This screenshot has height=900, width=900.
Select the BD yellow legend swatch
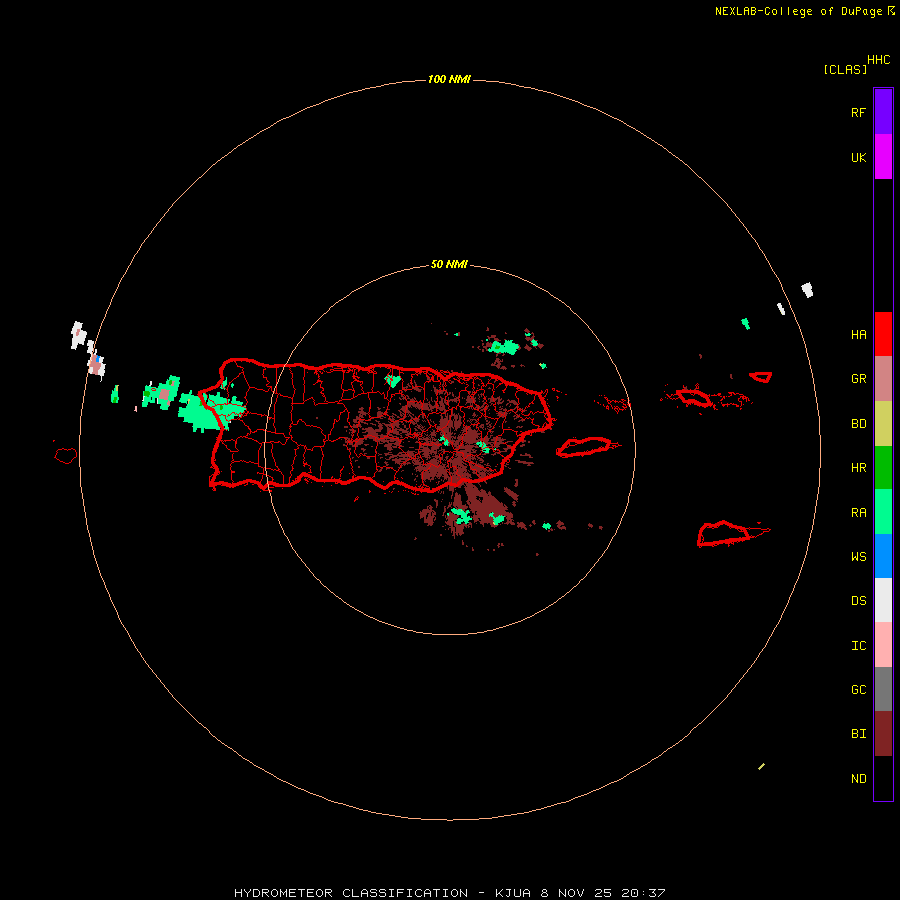pyautogui.click(x=883, y=424)
